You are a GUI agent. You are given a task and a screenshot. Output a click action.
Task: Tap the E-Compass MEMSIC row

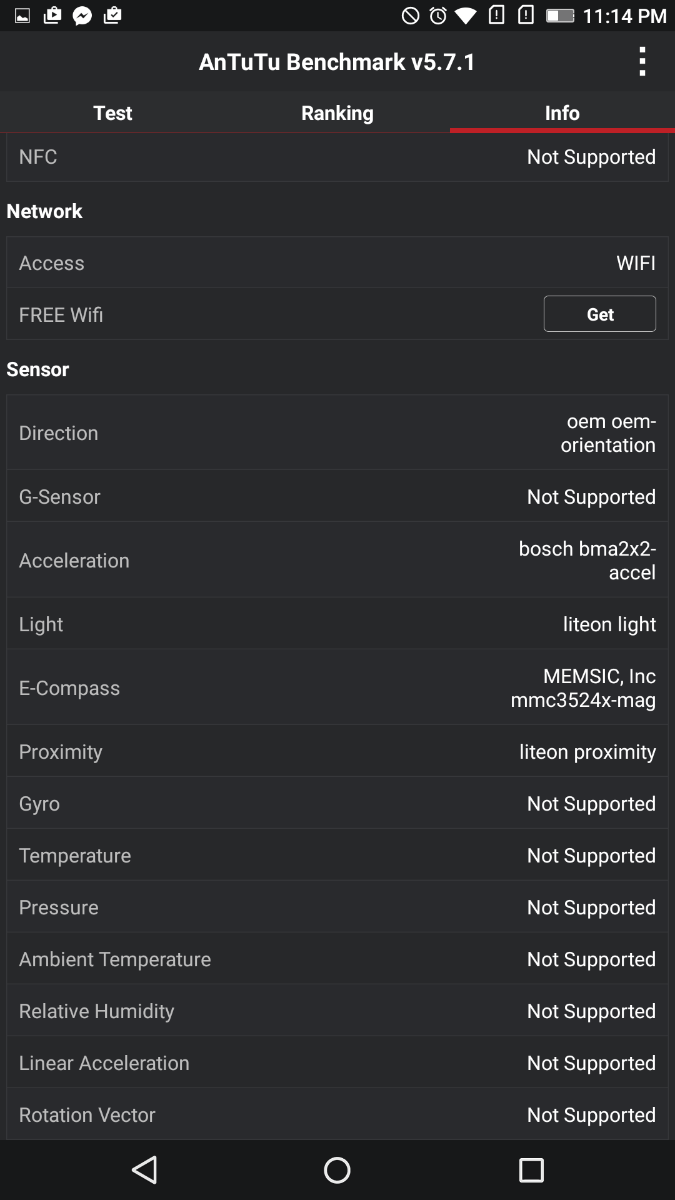[337, 688]
